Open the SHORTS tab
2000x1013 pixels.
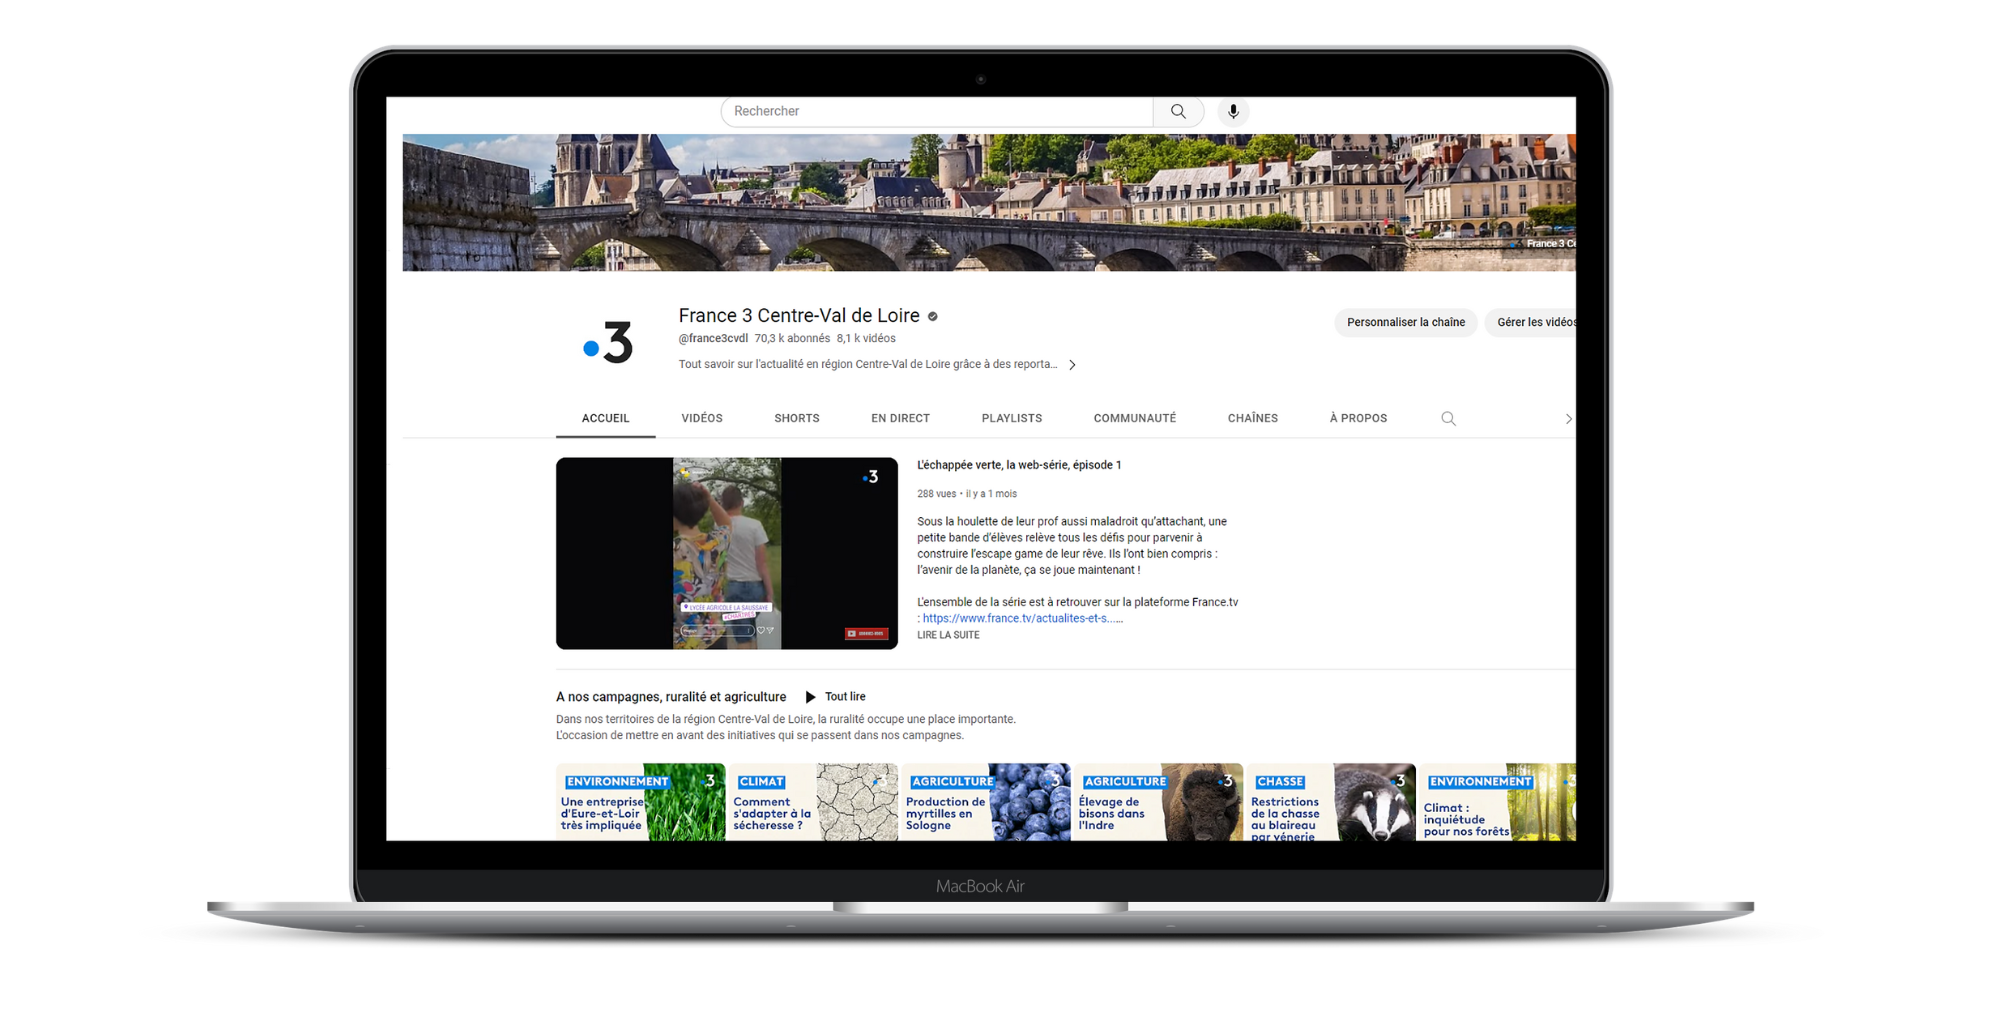[797, 418]
